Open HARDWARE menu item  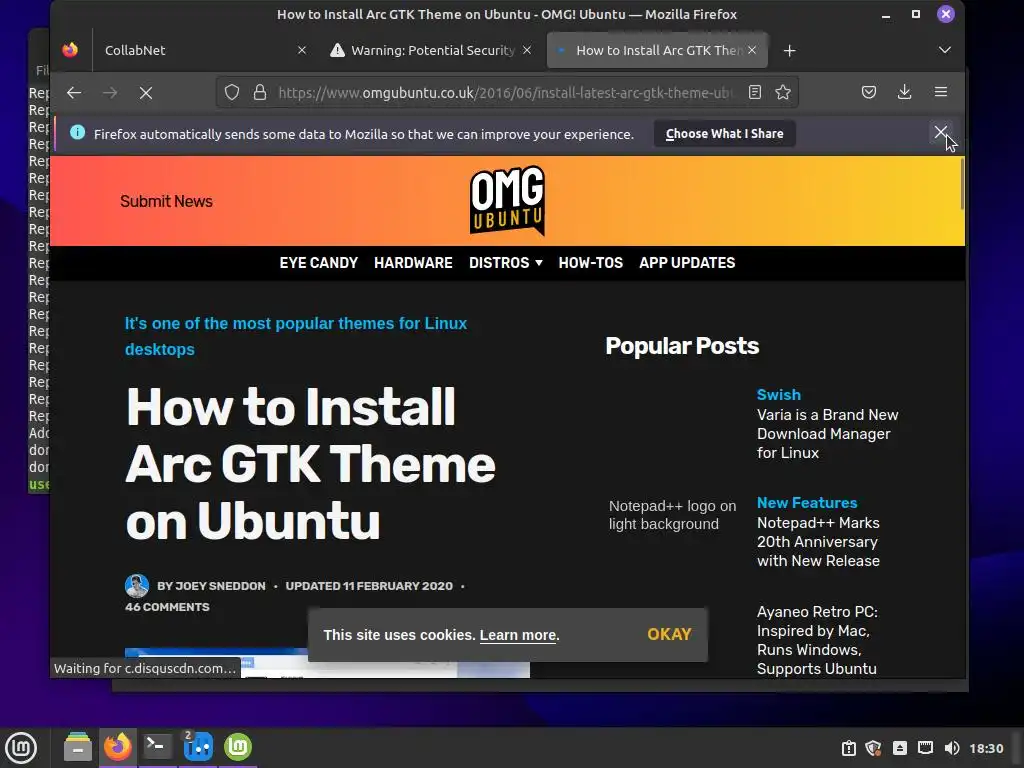click(x=413, y=263)
